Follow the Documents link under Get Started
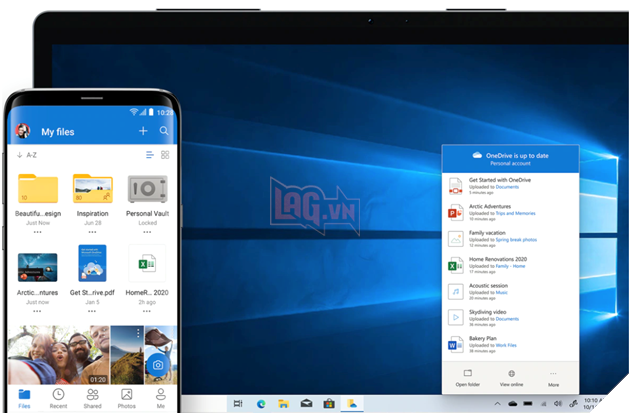The image size is (630, 413). click(x=507, y=187)
